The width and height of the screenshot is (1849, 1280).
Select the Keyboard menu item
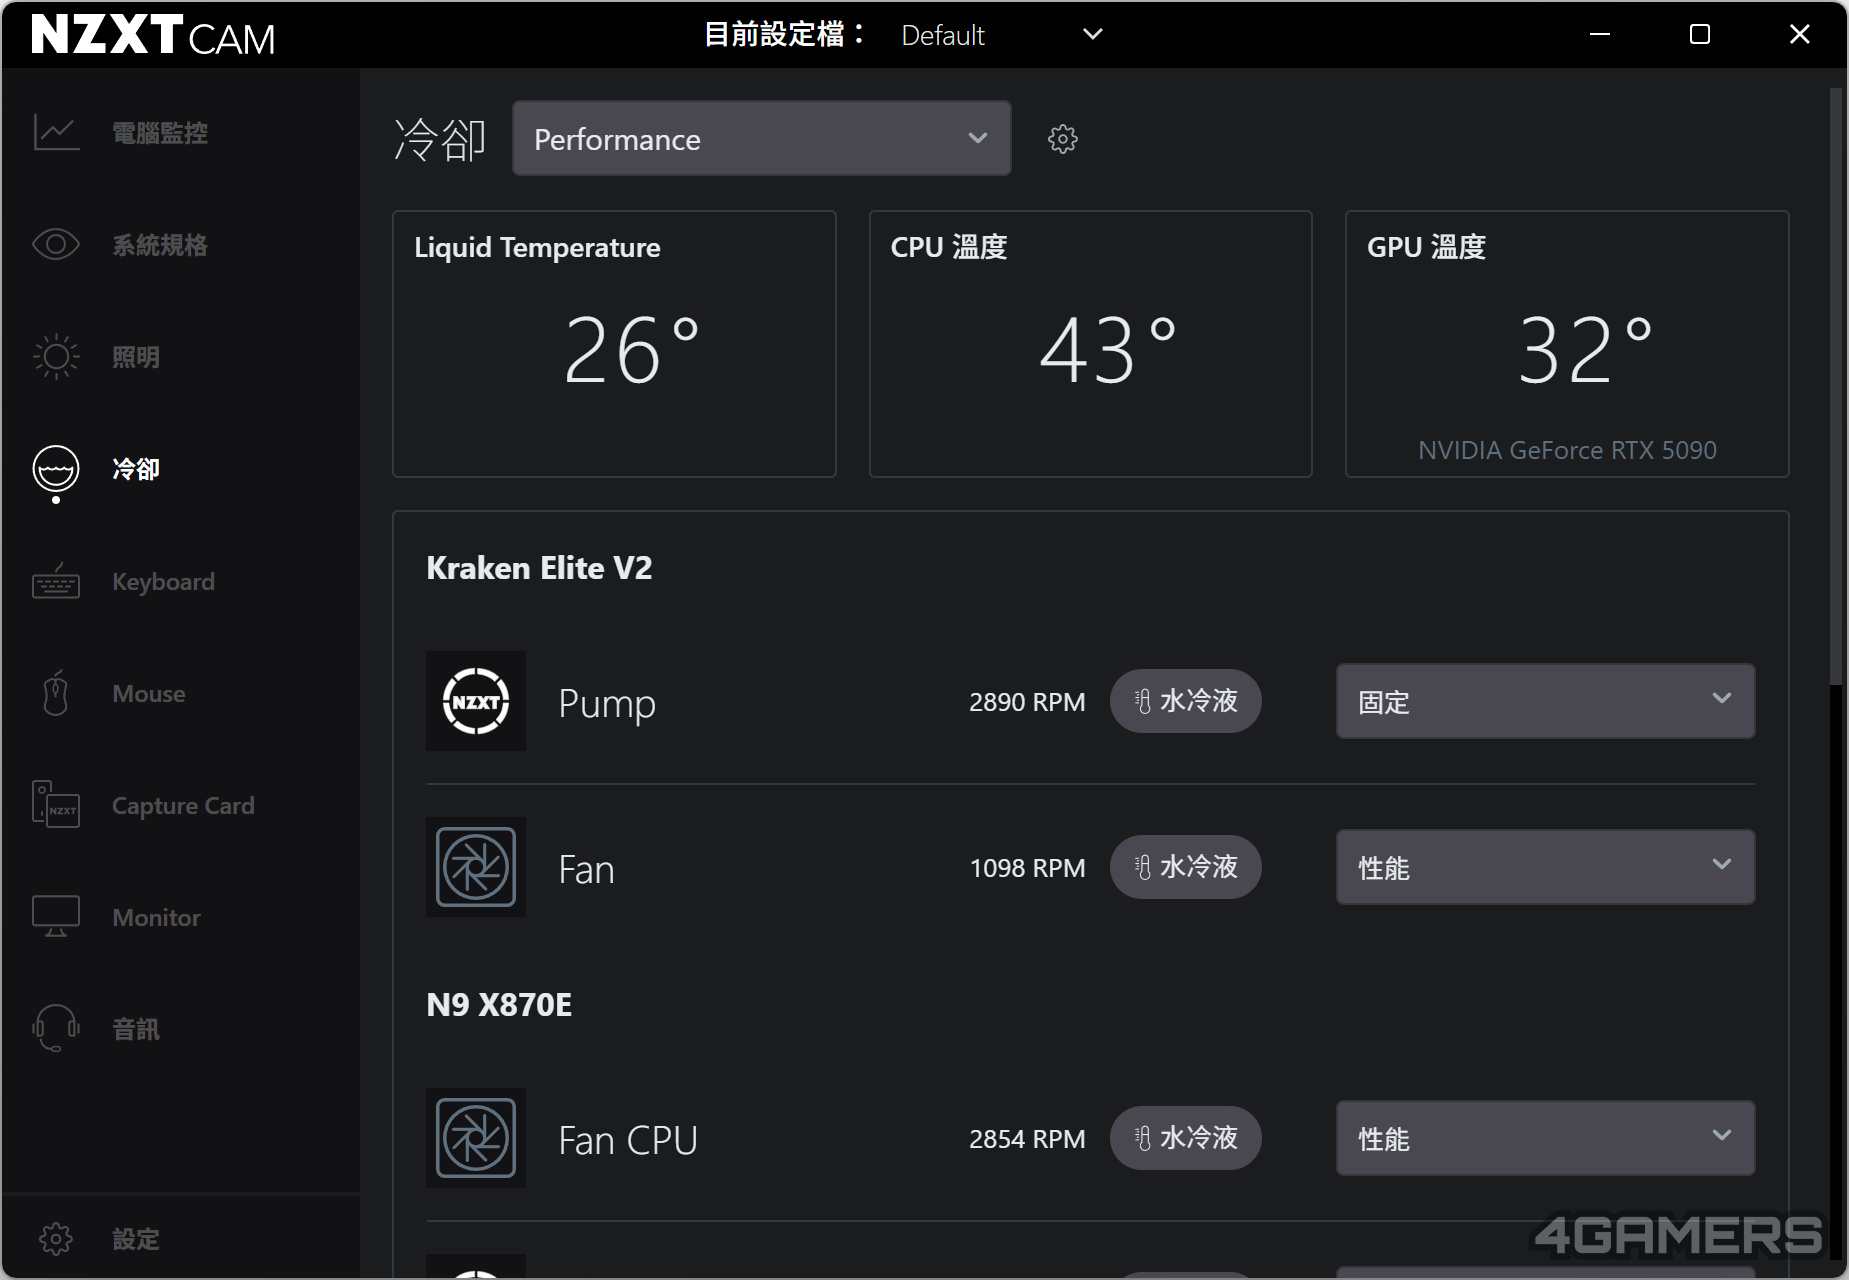coord(163,582)
